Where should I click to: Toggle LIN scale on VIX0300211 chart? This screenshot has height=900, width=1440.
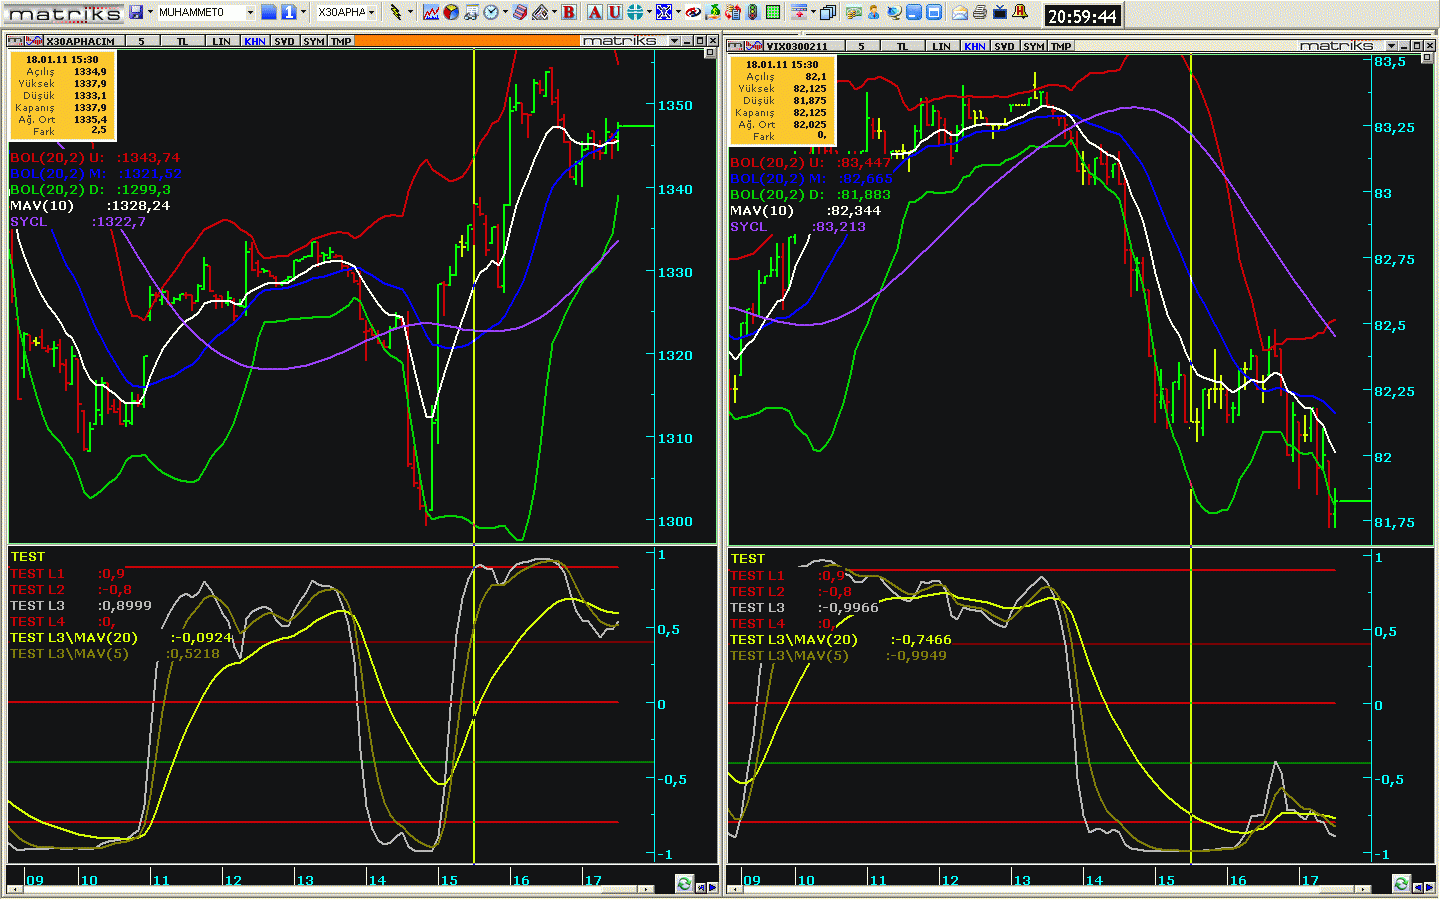941,46
